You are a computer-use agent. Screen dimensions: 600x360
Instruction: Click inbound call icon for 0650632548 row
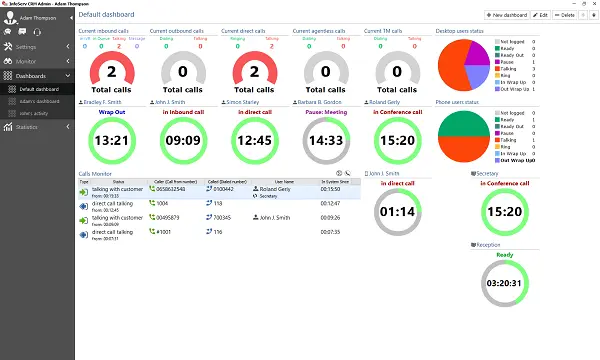click(83, 192)
